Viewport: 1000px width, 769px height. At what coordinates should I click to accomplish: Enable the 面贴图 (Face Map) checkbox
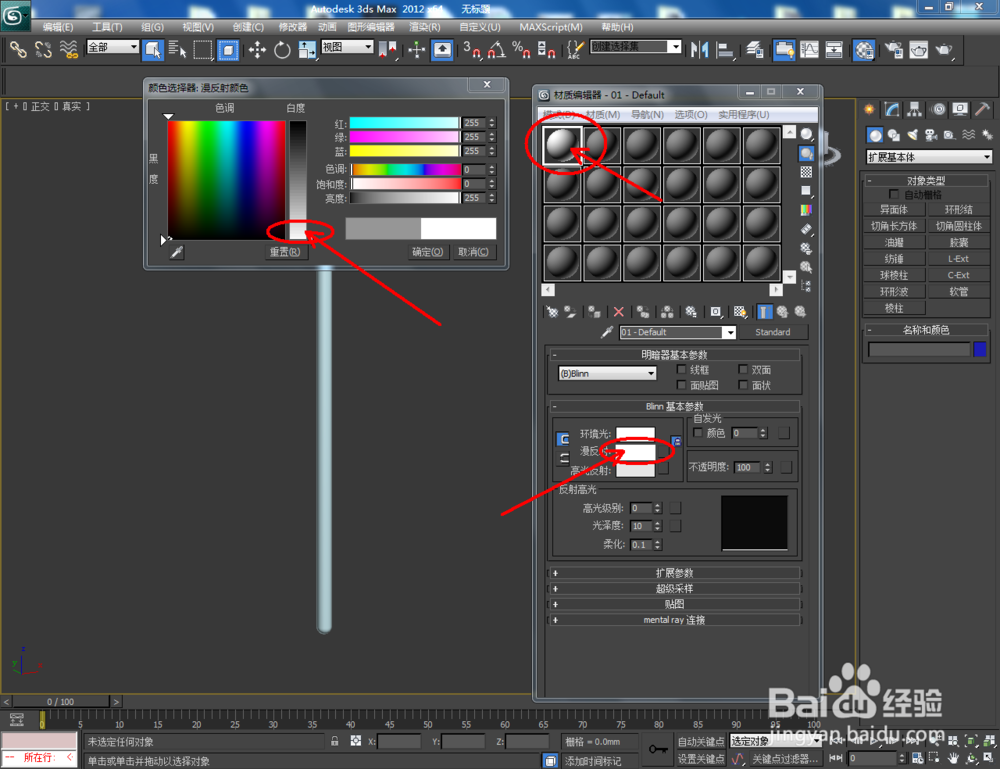pos(682,384)
